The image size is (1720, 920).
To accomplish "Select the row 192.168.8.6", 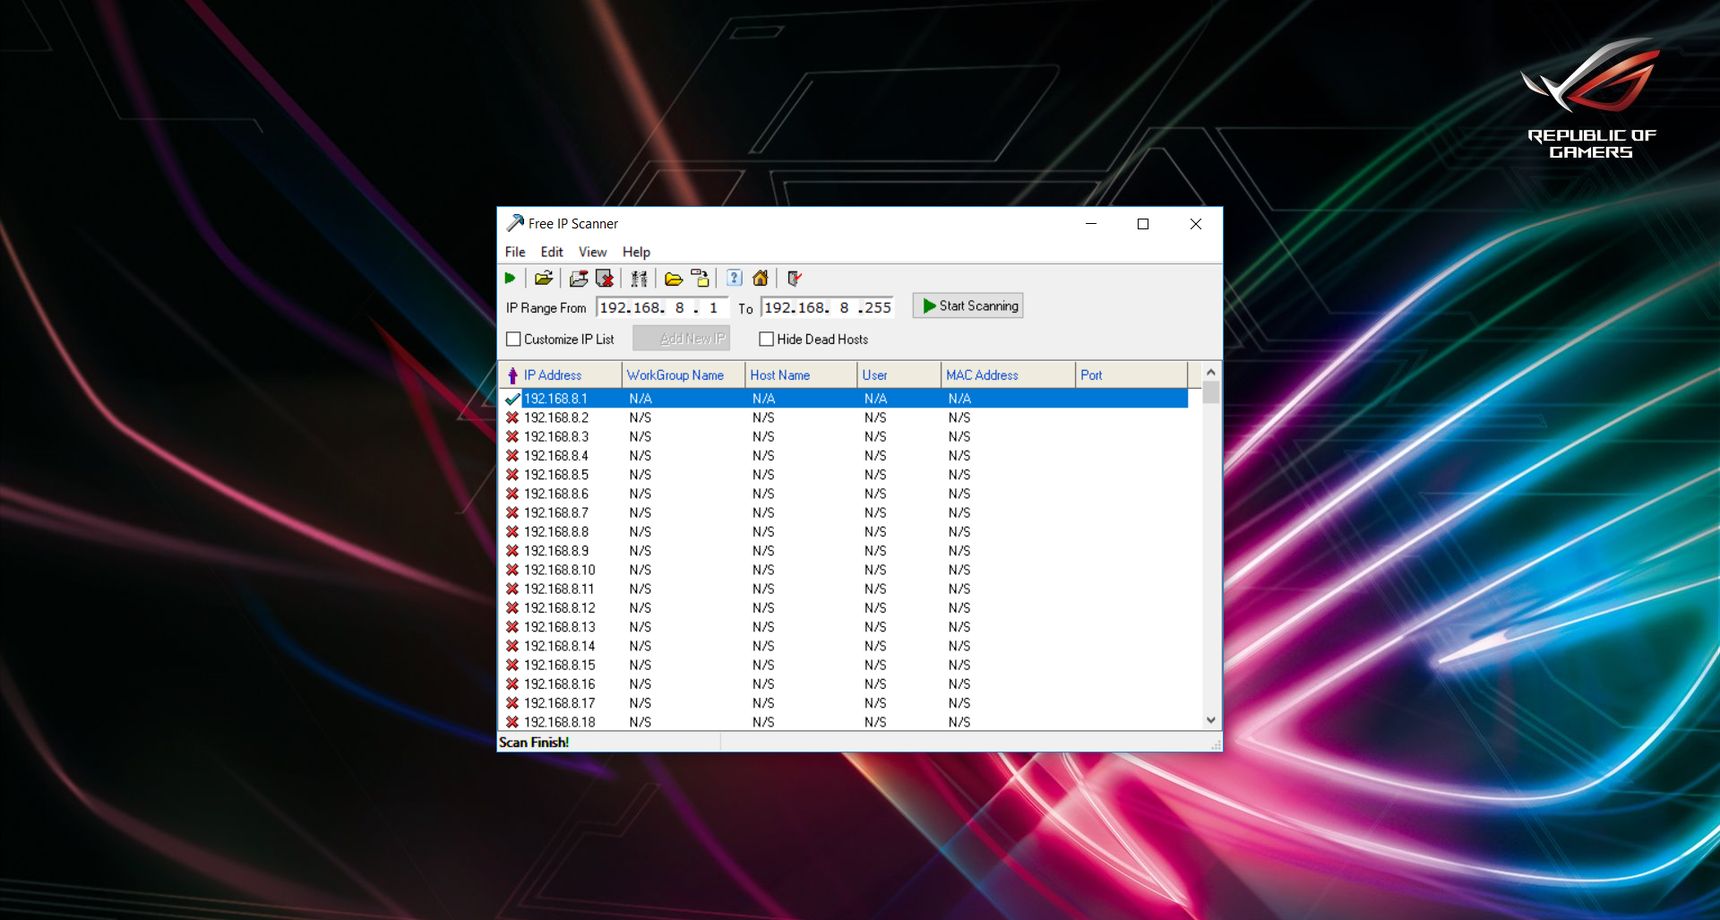I will pos(844,493).
